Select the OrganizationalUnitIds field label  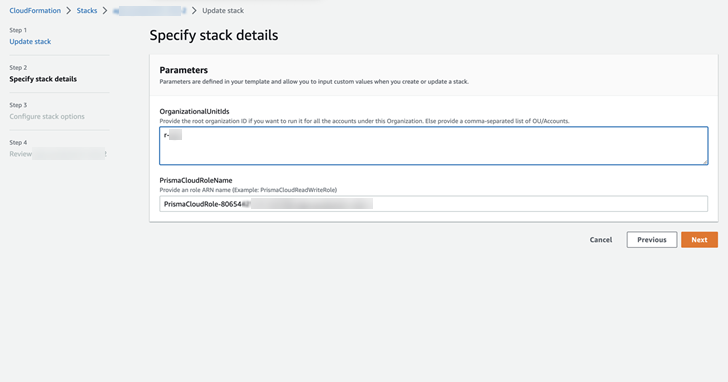pos(194,111)
